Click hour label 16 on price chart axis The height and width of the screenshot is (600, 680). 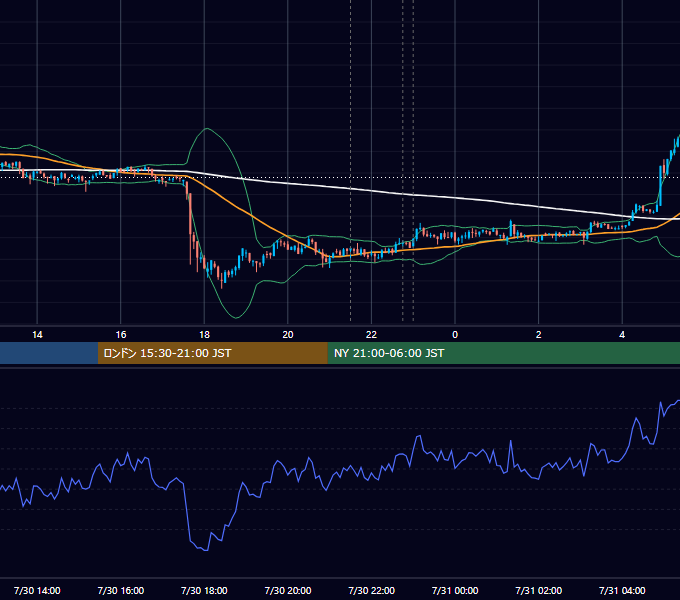121,335
